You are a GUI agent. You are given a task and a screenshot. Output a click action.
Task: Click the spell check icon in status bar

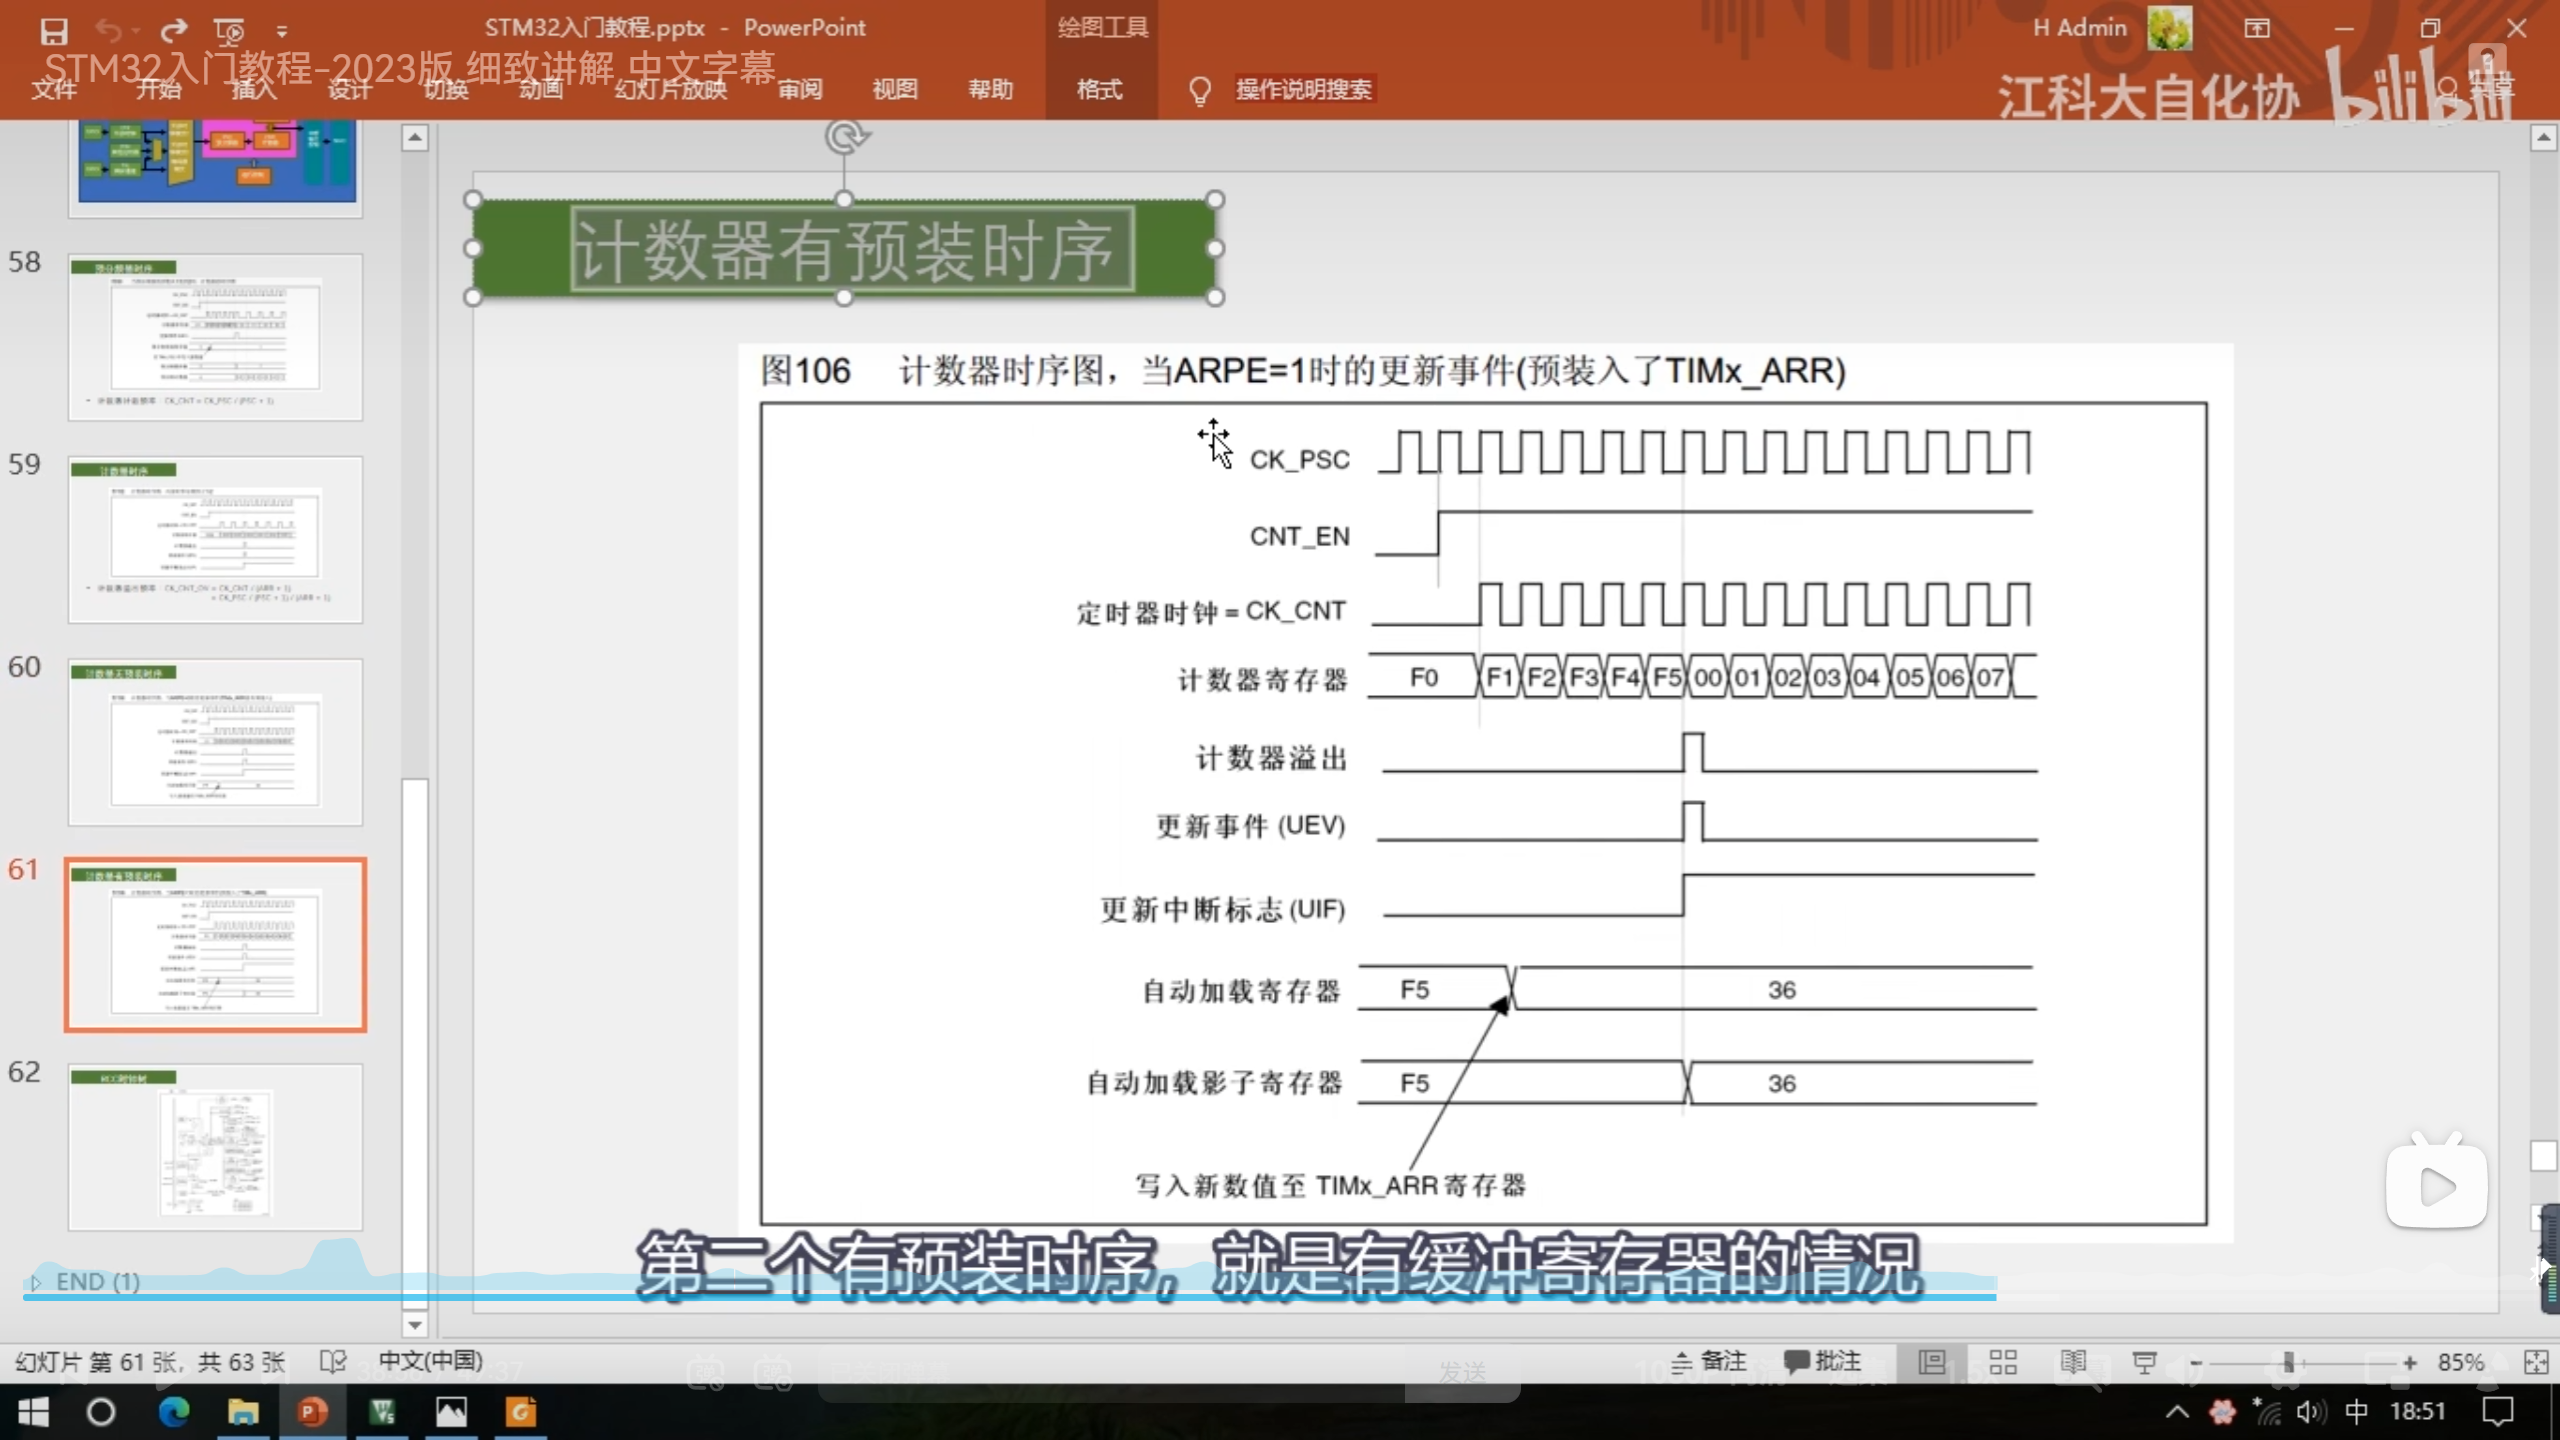tap(332, 1362)
